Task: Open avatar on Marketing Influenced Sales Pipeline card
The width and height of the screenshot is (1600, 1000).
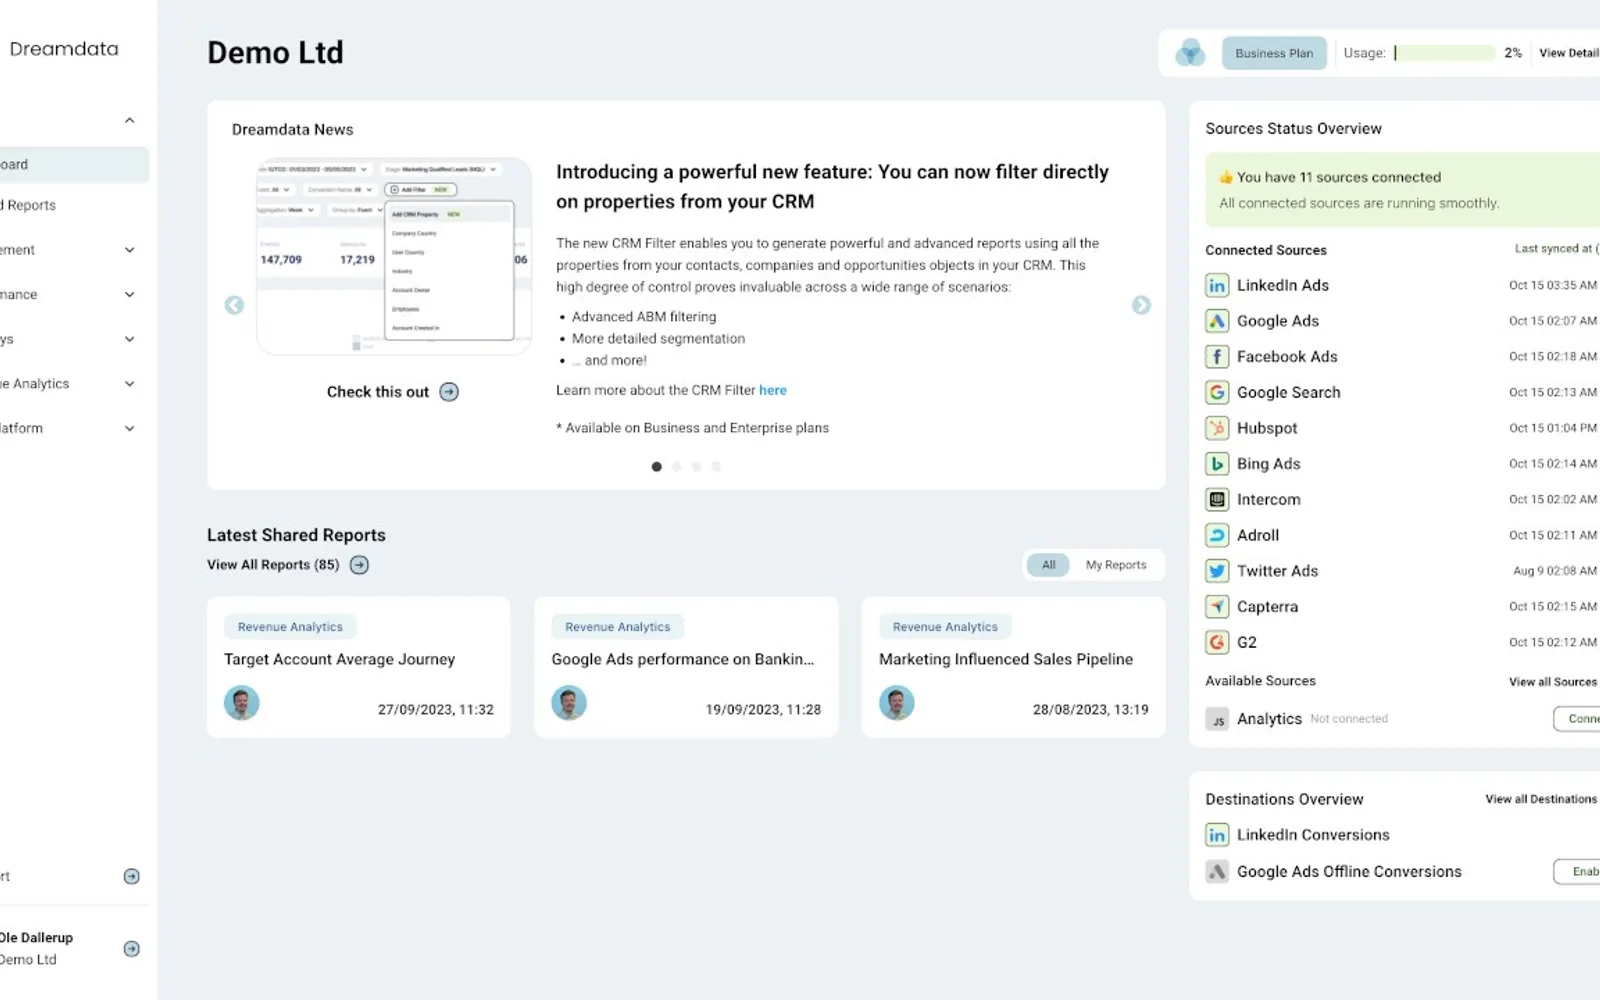Action: coord(897,703)
